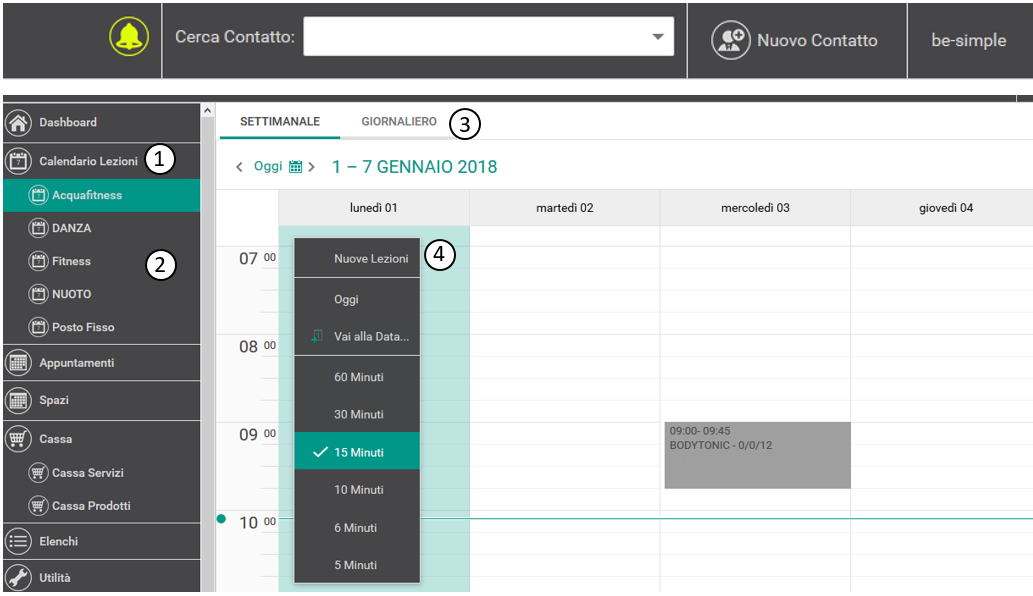This screenshot has height=596, width=1033.
Task: Go to next week with right chevron
Action: 312,167
